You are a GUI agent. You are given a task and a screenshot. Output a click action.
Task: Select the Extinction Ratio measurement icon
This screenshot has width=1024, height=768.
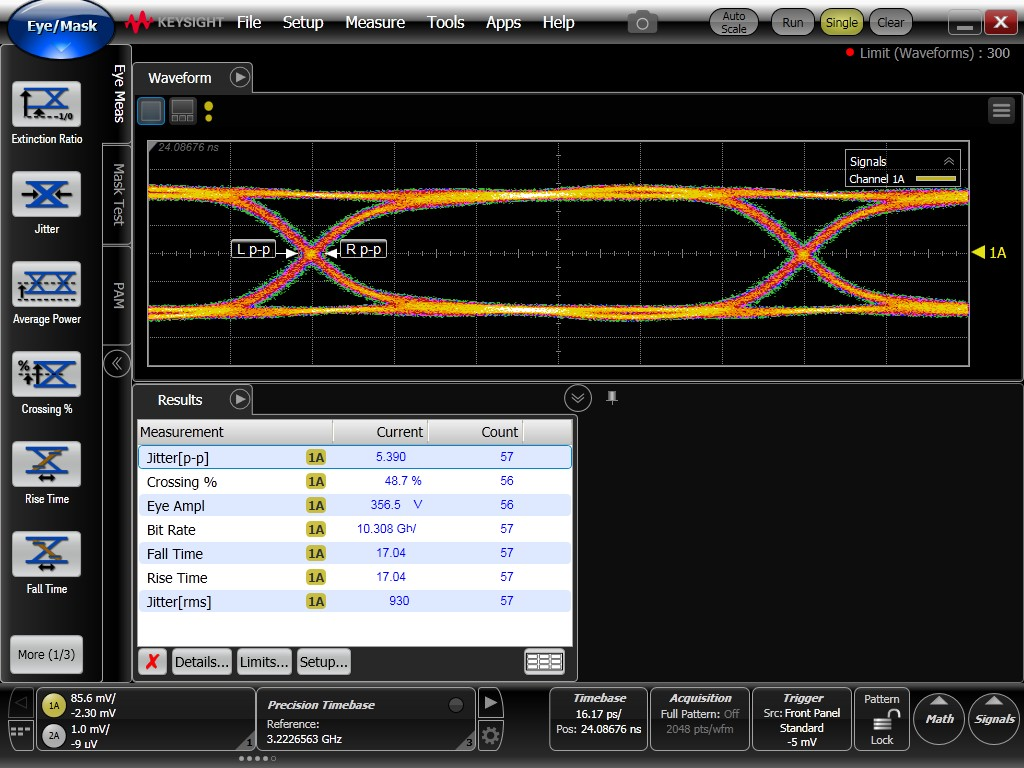point(46,104)
